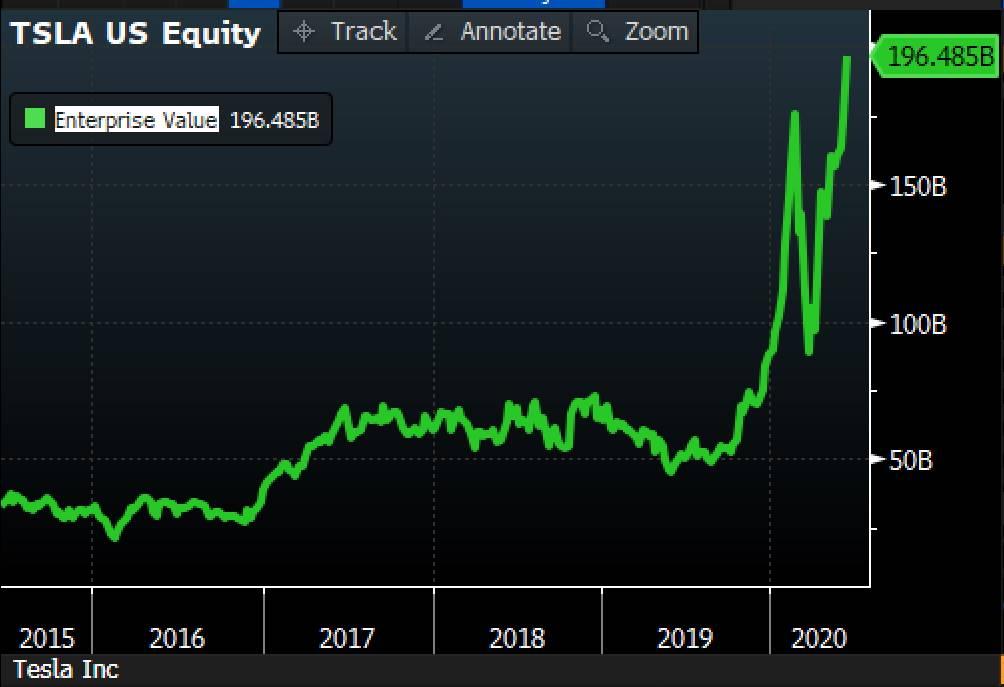This screenshot has width=1004, height=687.
Task: Click the 2015 axis year label
Action: (47, 638)
